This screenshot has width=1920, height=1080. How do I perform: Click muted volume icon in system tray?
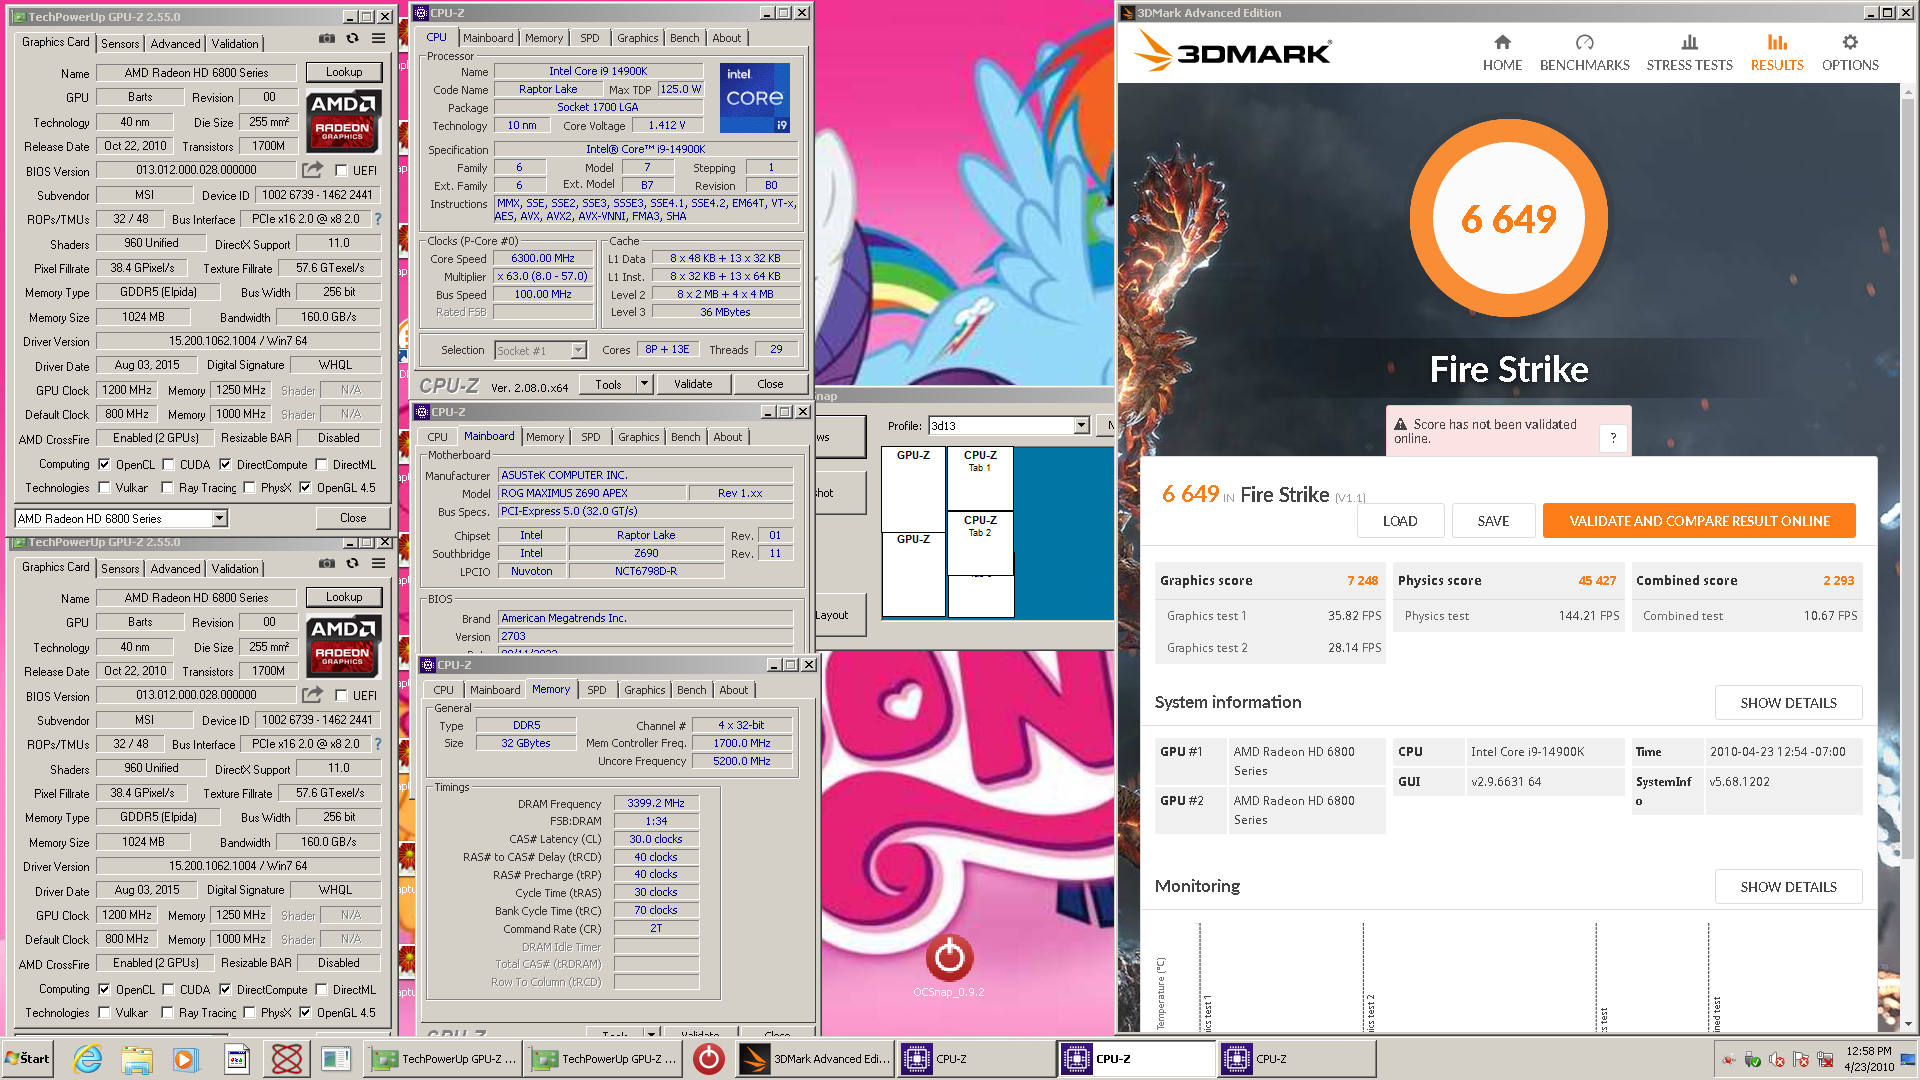pos(1776,1060)
